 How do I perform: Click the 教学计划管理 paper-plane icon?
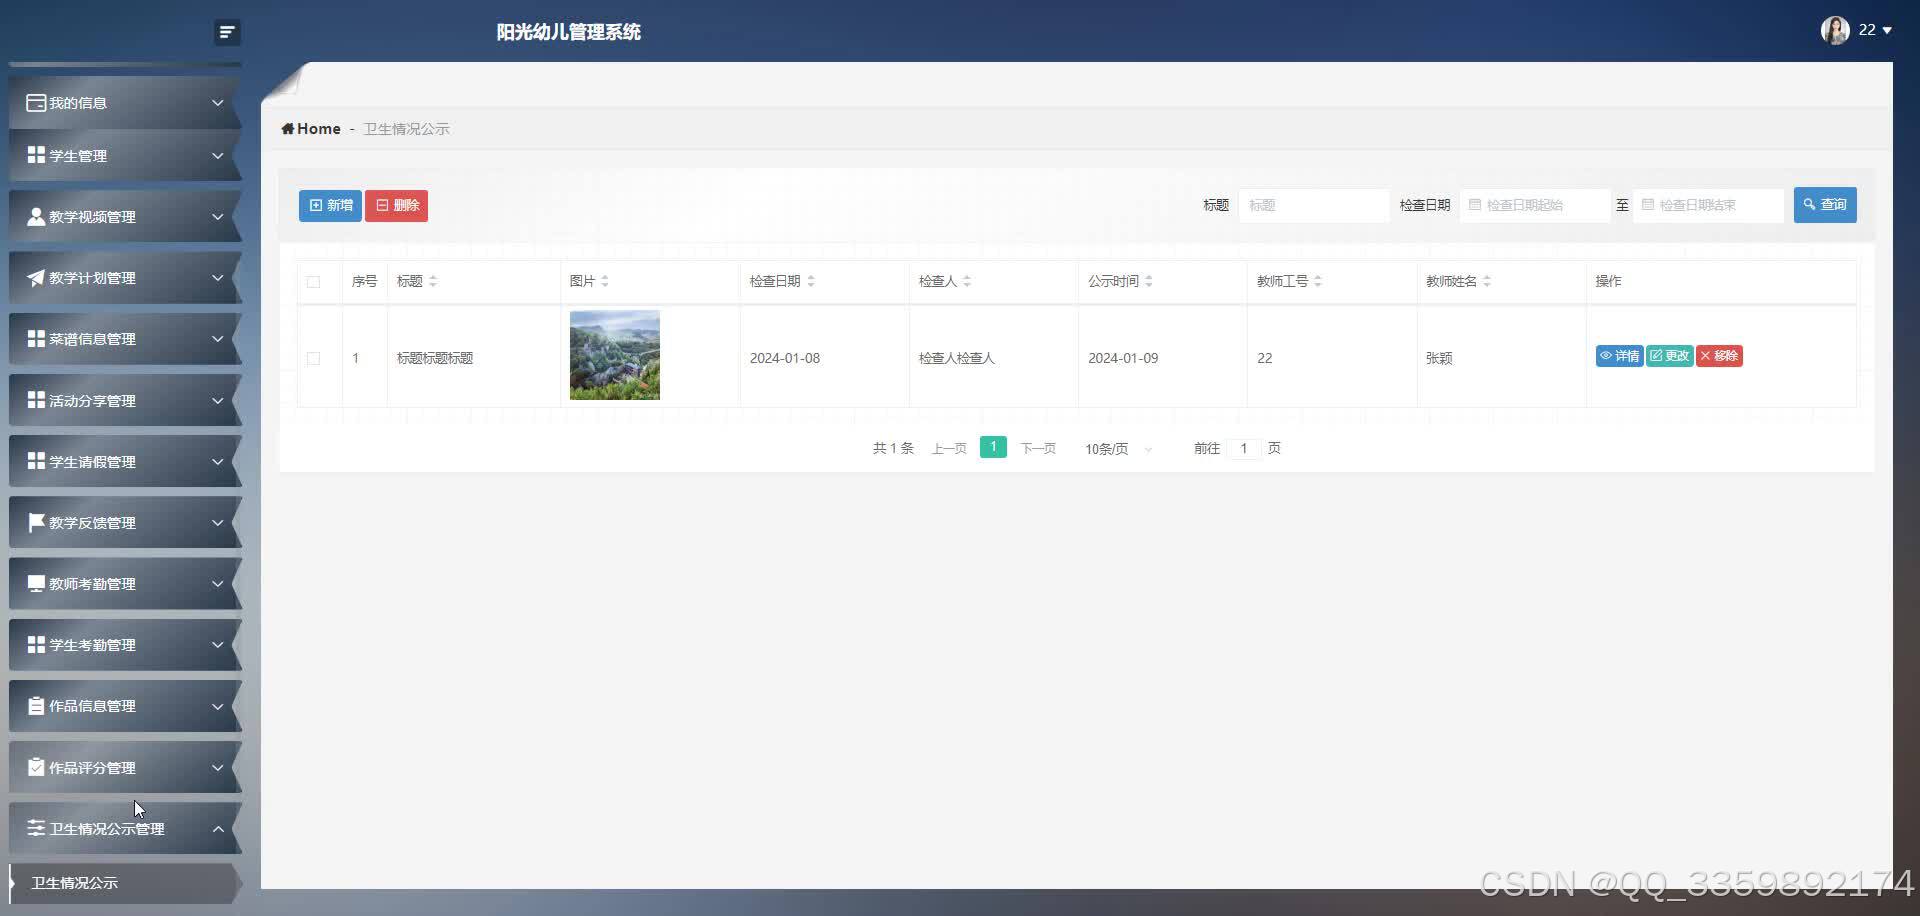pyautogui.click(x=36, y=278)
